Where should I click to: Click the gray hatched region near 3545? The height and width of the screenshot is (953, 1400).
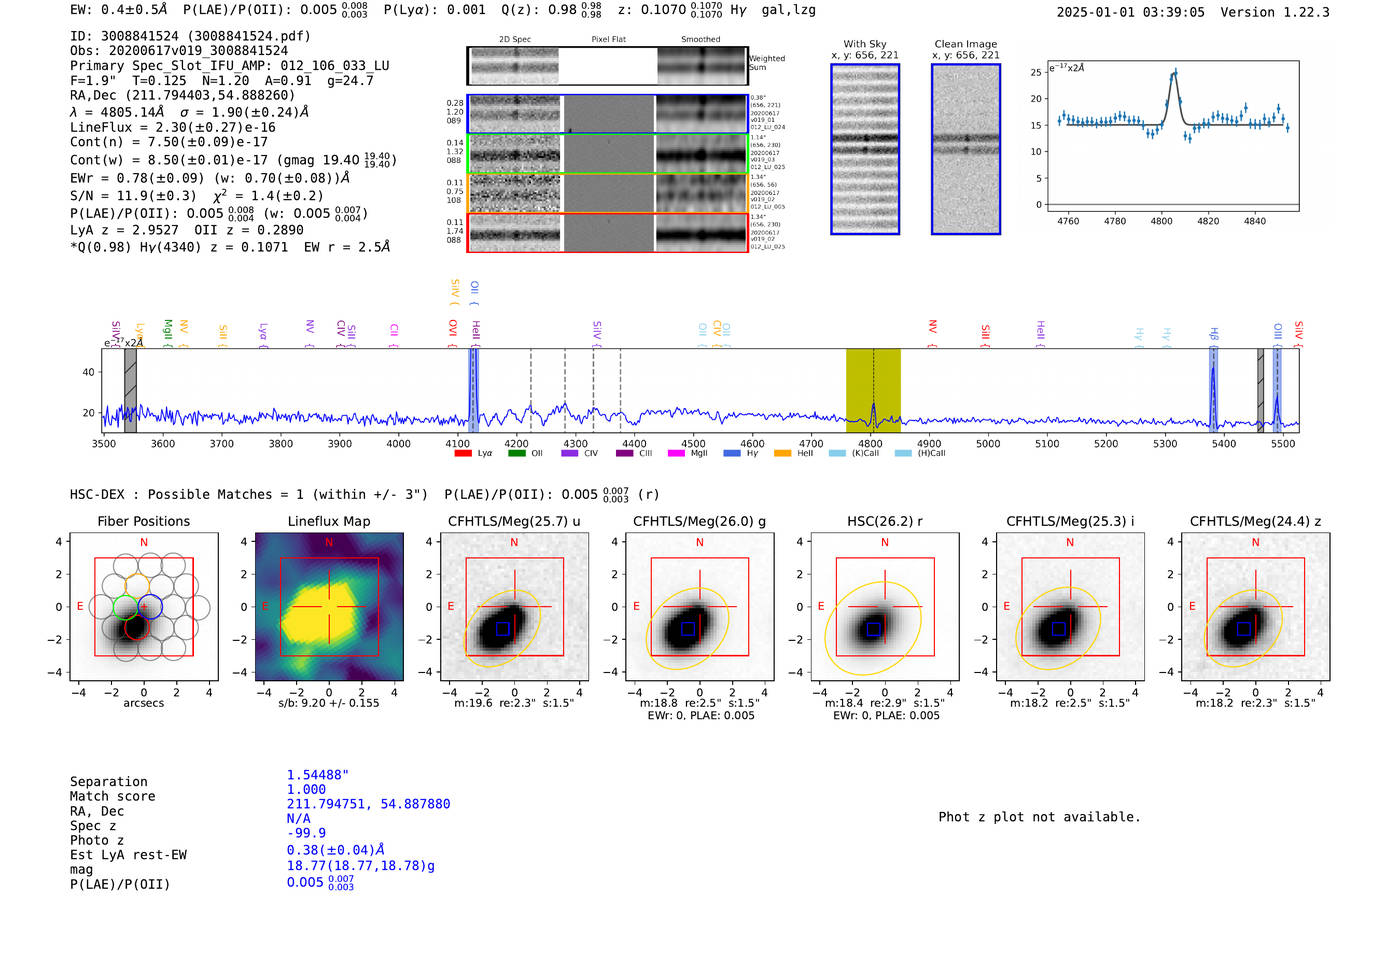coord(130,390)
